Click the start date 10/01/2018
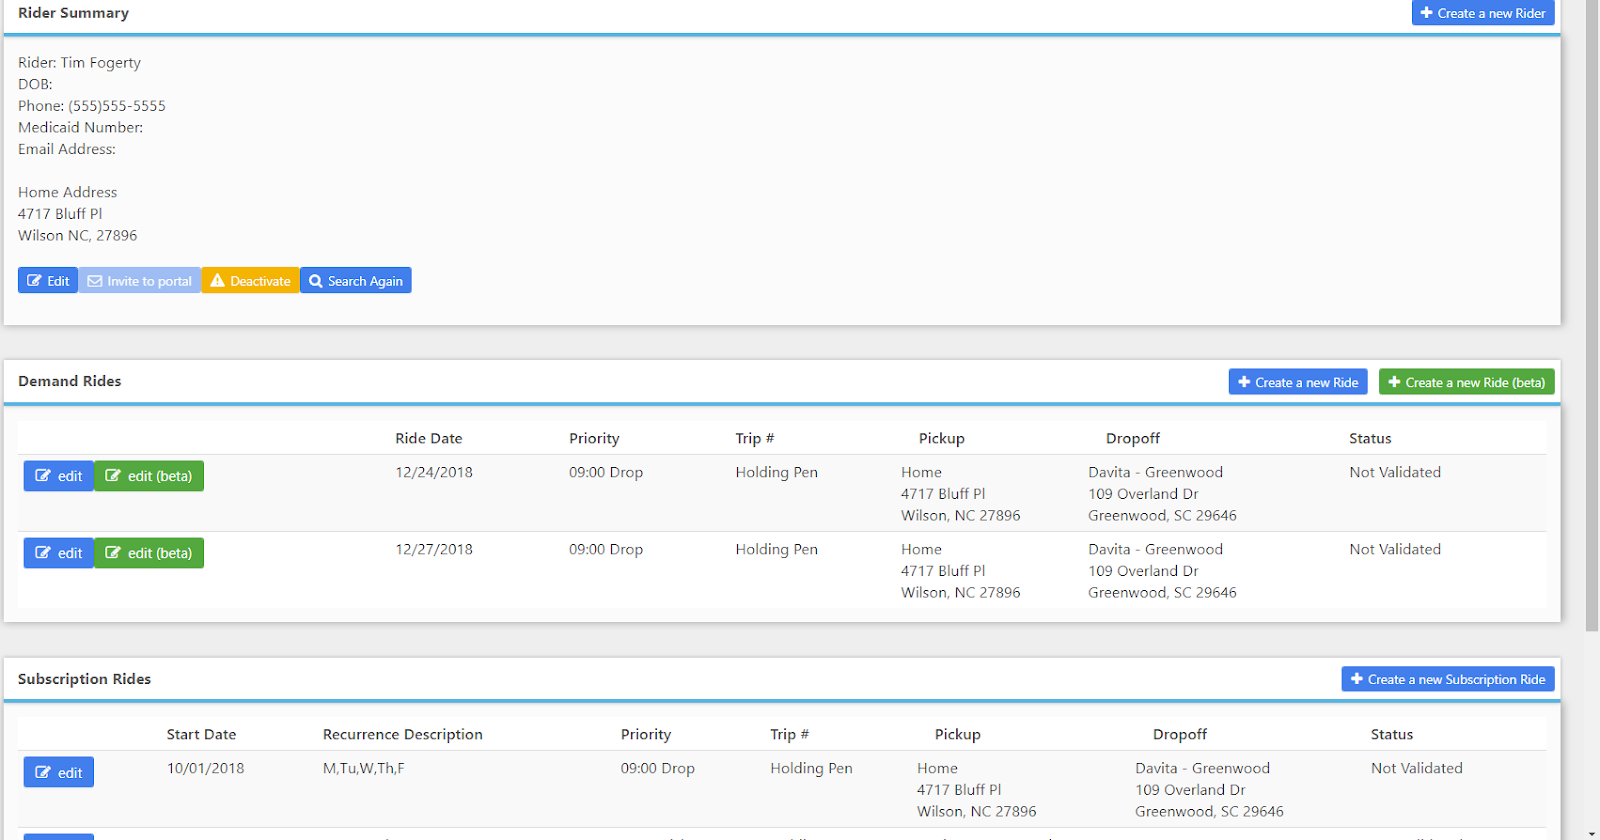Viewport: 1600px width, 840px height. coord(205,768)
